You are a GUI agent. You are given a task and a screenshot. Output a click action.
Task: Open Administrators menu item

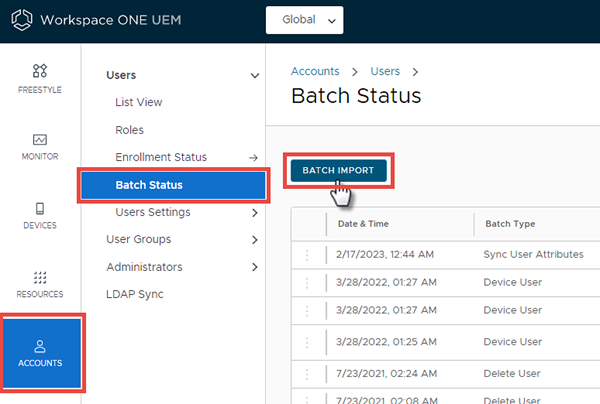(x=145, y=267)
